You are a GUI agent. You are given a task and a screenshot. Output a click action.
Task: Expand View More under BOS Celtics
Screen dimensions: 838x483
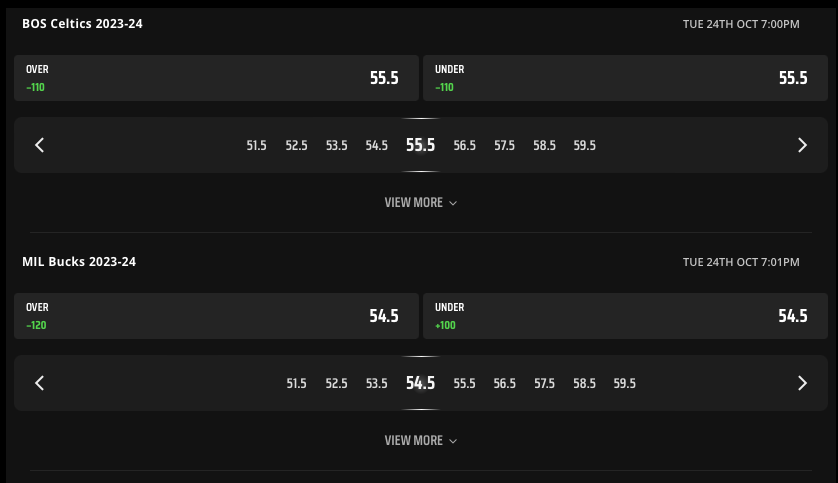tap(421, 202)
